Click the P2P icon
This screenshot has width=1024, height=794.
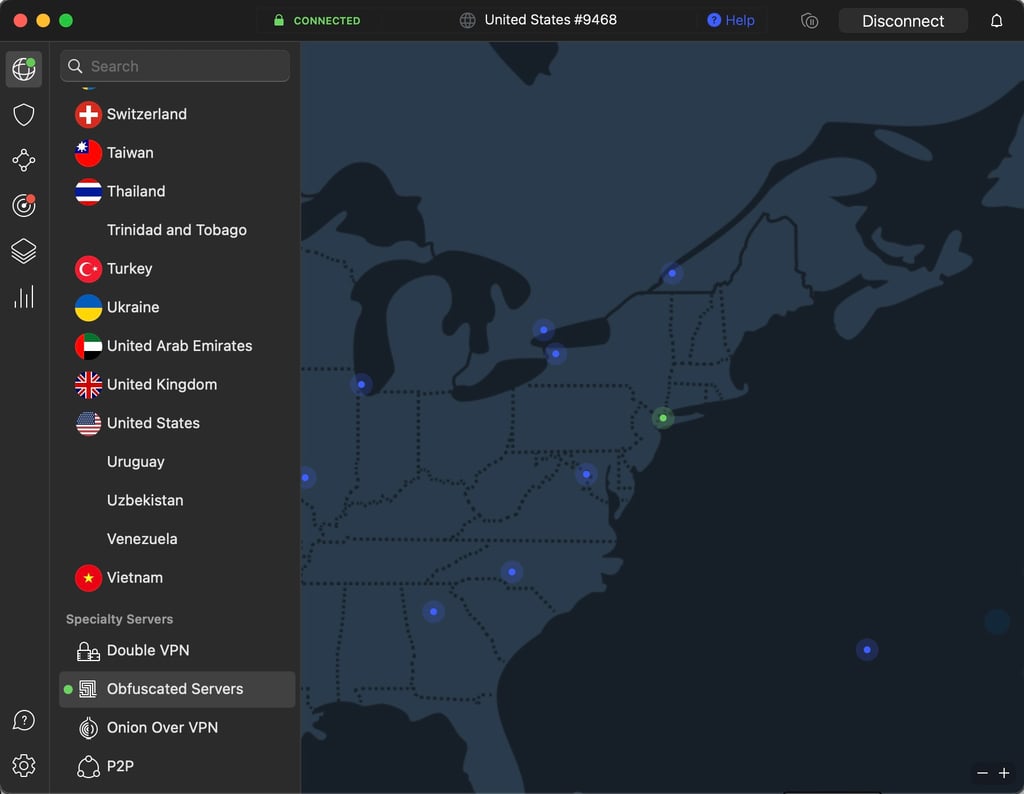pyautogui.click(x=88, y=767)
